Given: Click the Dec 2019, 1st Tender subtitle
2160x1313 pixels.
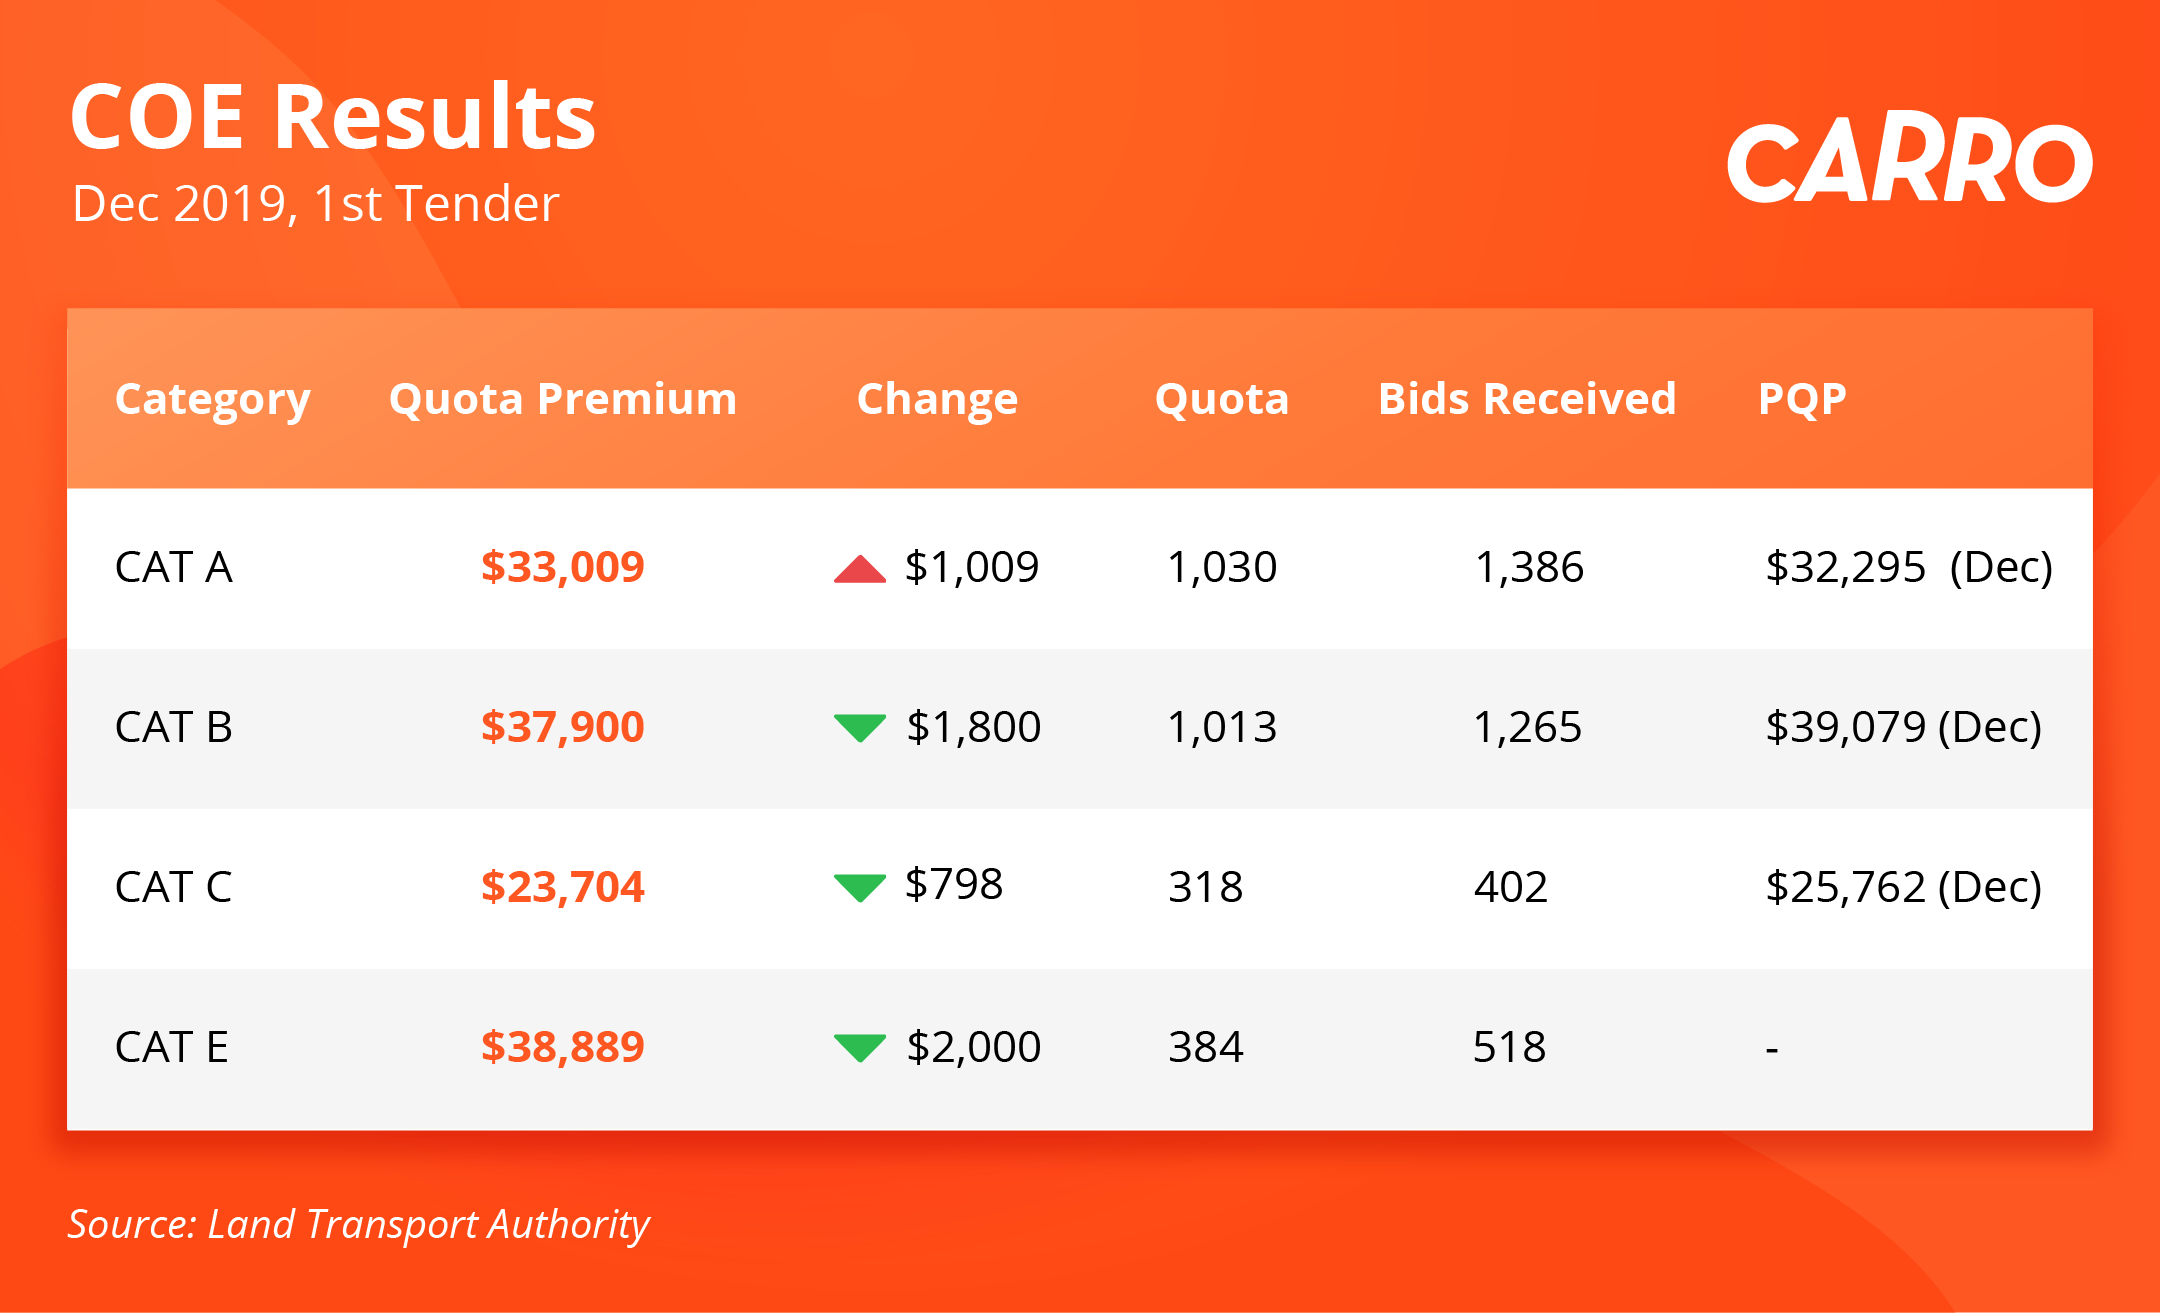Looking at the screenshot, I should point(316,205).
